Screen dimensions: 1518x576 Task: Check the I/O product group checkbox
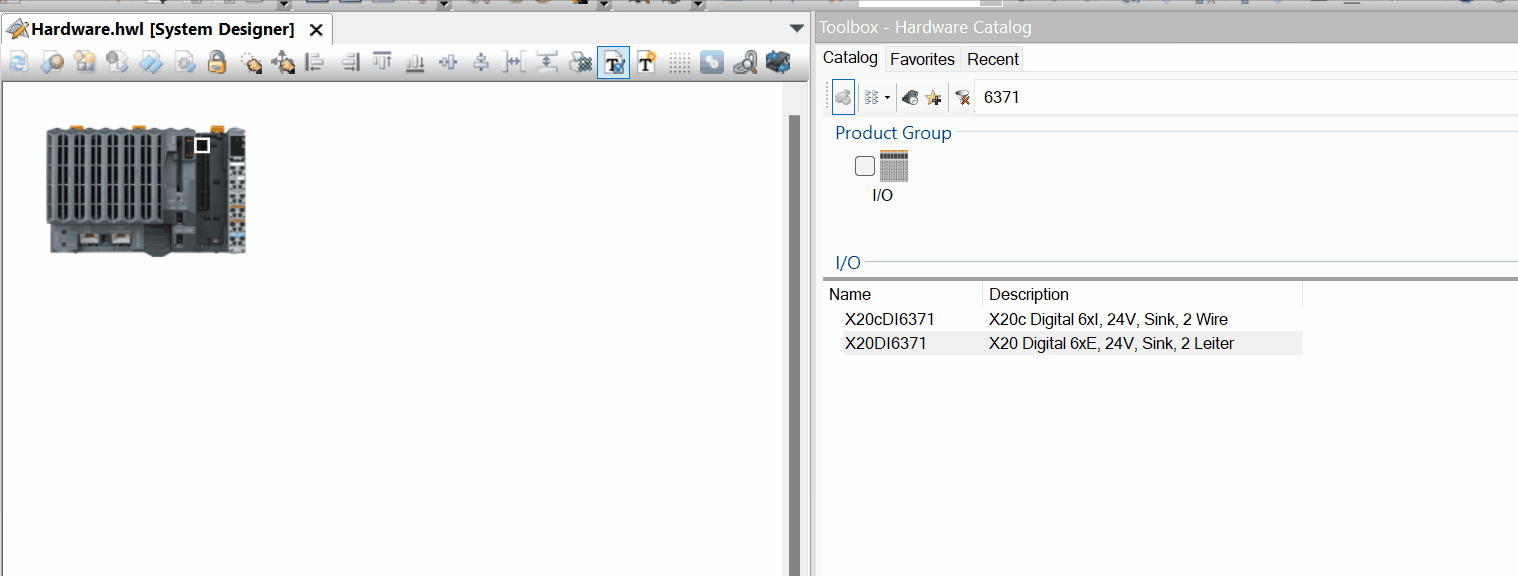(865, 166)
